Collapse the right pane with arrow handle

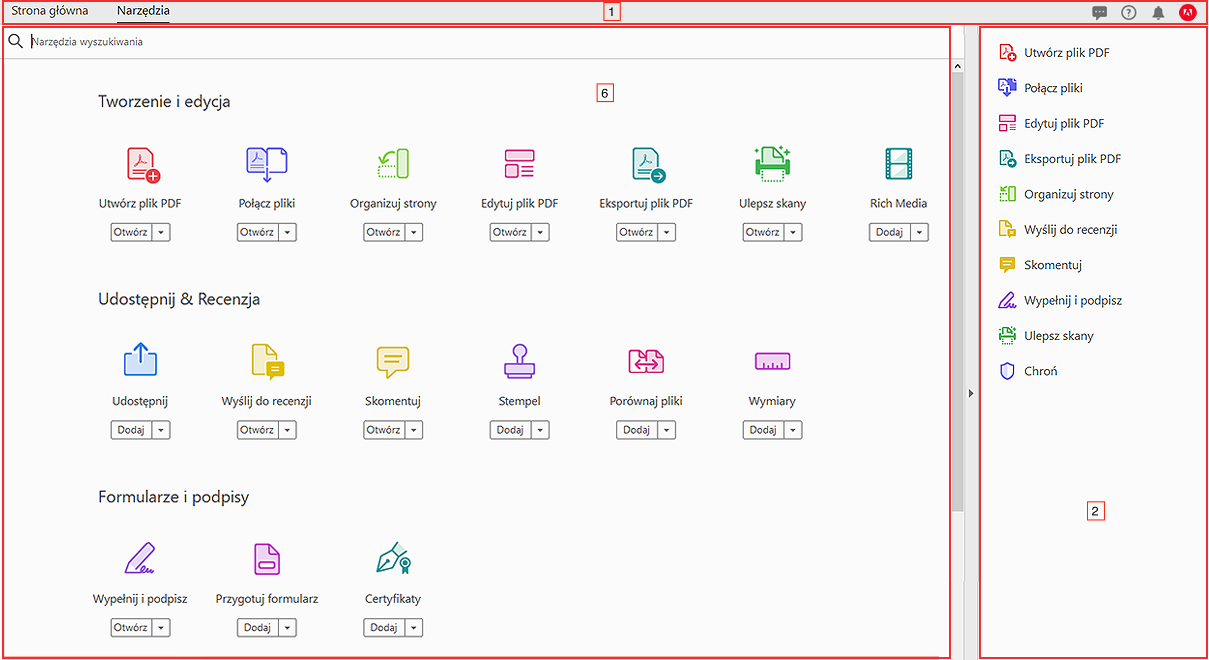971,394
